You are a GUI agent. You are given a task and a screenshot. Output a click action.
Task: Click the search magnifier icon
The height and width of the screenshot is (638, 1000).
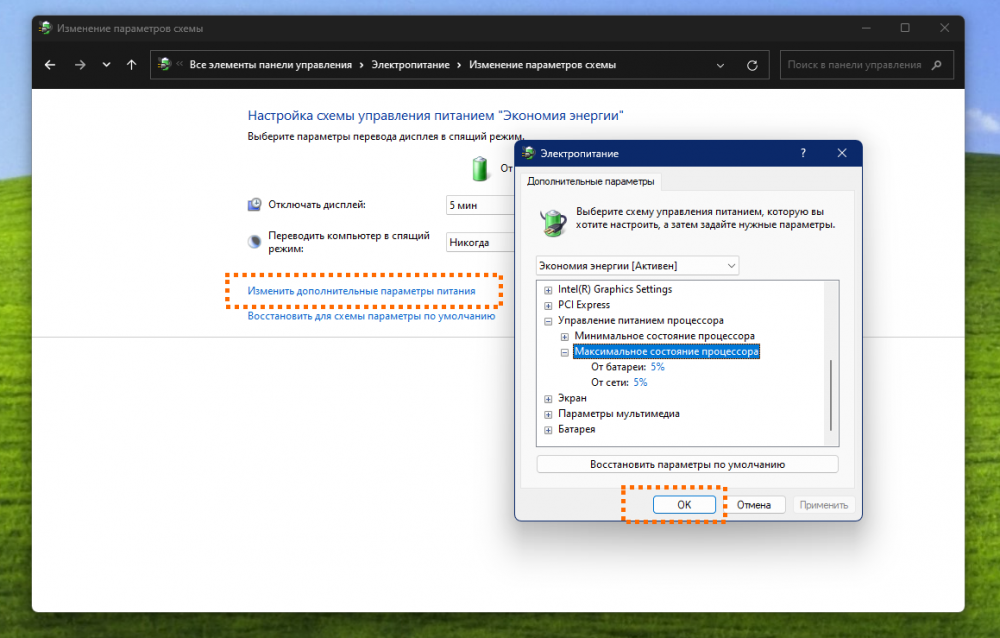(x=936, y=65)
